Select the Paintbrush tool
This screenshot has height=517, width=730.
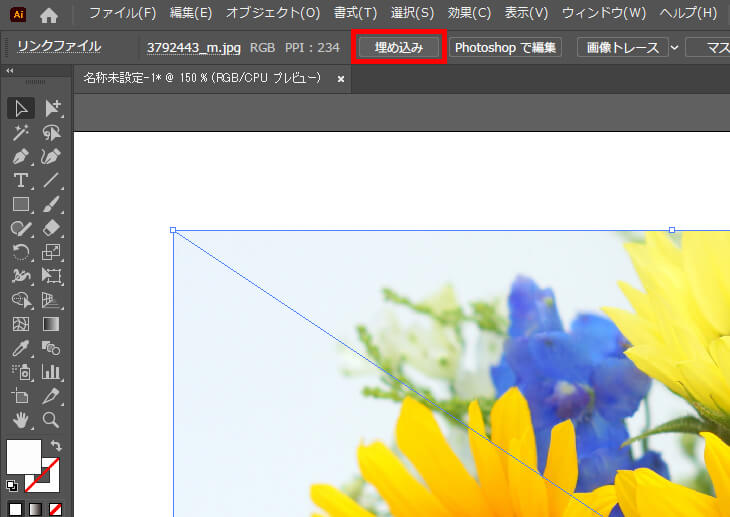click(x=52, y=204)
